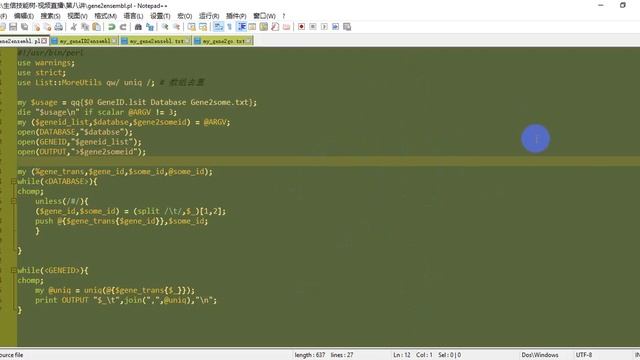Toggle synchronized vertical scrolling icon
The image size is (640, 360).
[x=191, y=27]
